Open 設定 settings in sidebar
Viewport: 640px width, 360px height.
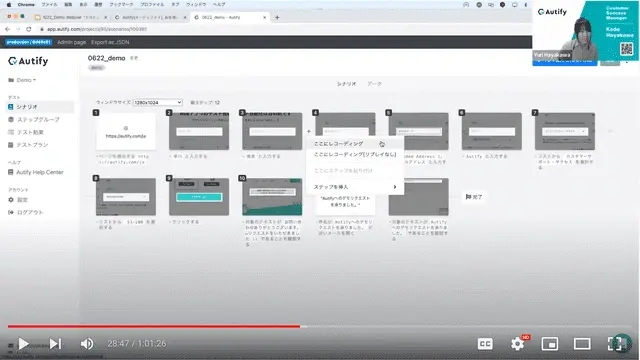tap(18, 200)
